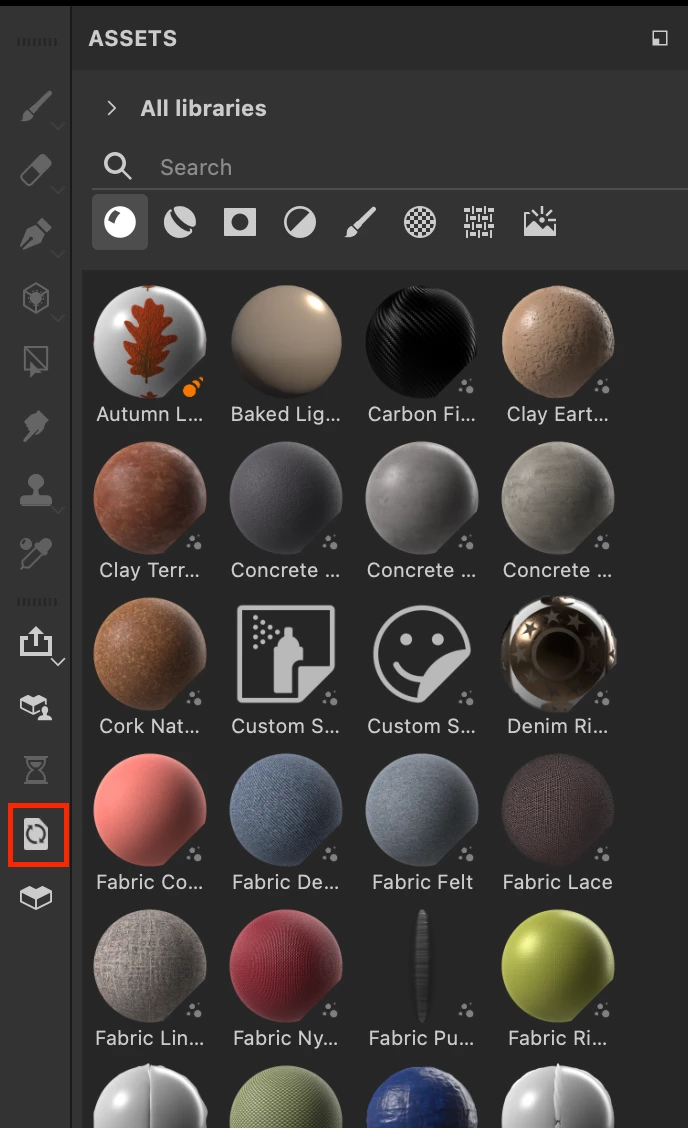
Task: Select the Denim Rivet material thumbnail
Action: pos(558,654)
